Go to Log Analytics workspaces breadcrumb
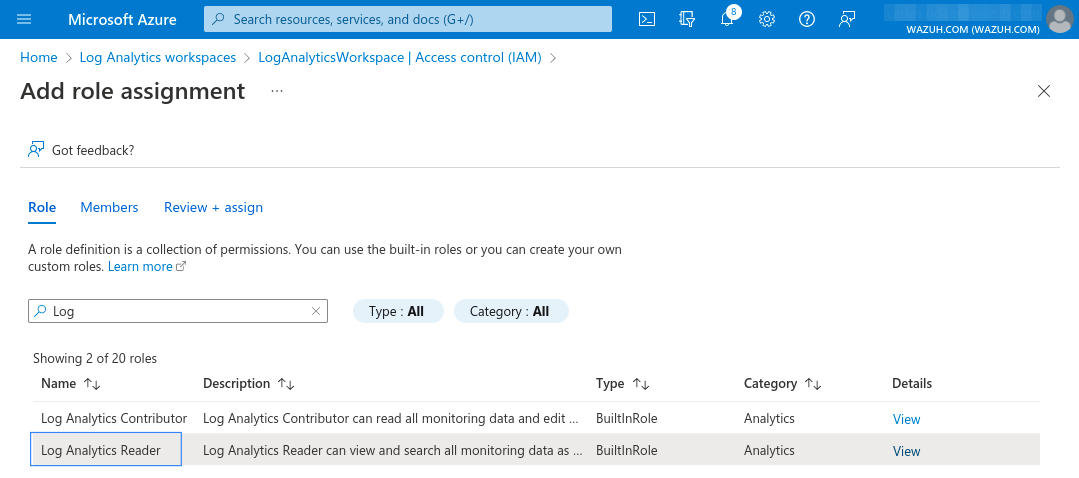The height and width of the screenshot is (478, 1079). pyautogui.click(x=158, y=58)
